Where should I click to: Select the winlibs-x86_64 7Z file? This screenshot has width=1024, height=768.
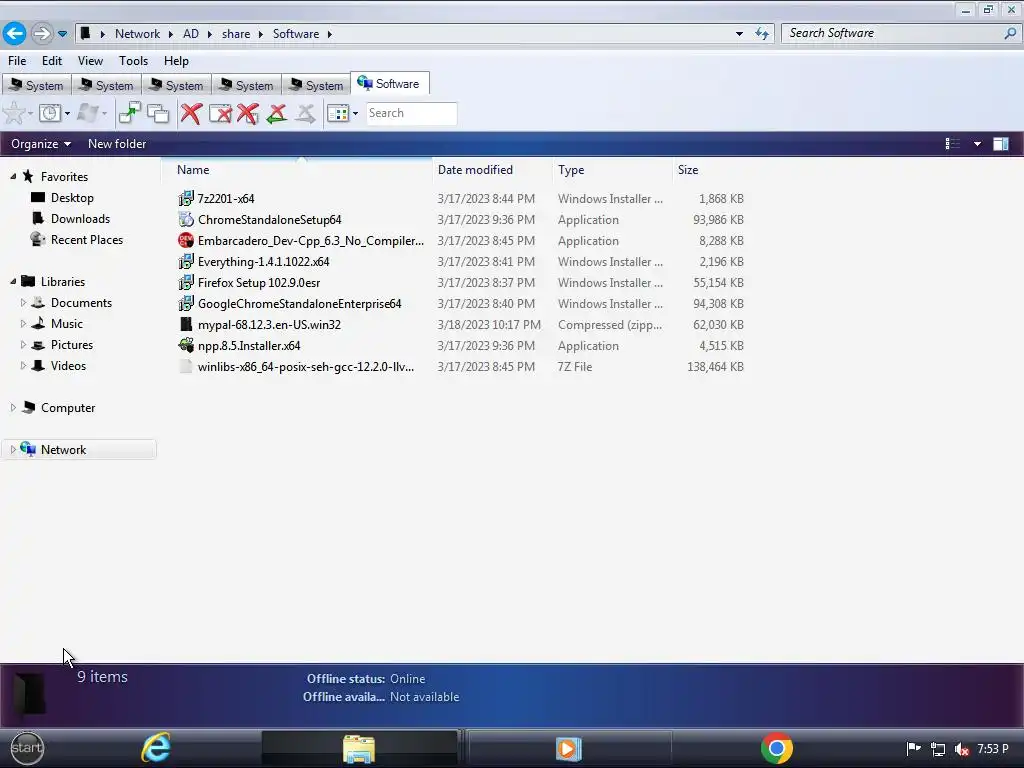tap(306, 366)
